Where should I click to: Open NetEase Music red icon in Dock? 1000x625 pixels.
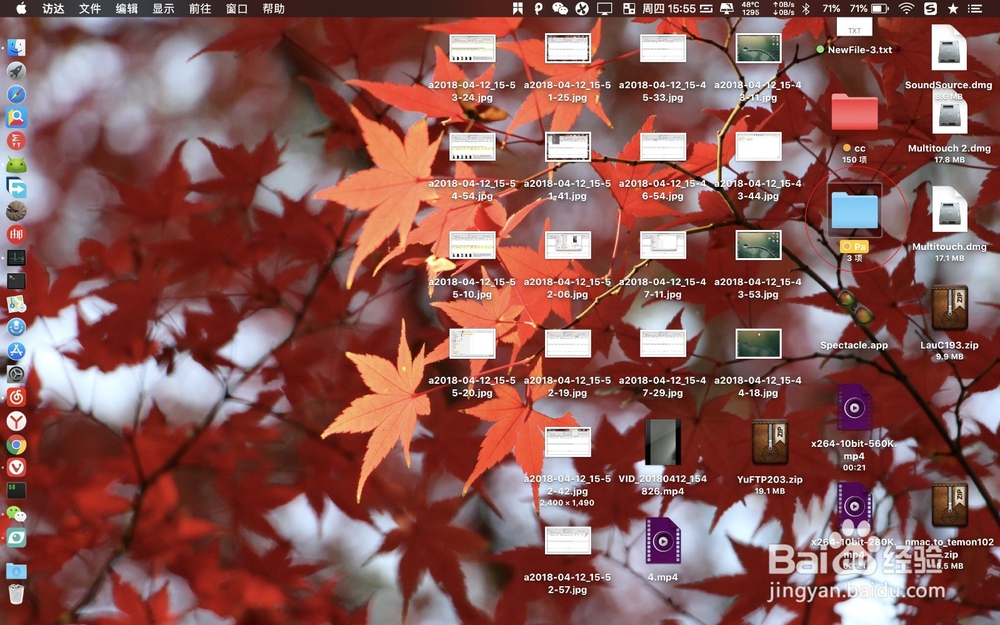tap(17, 397)
